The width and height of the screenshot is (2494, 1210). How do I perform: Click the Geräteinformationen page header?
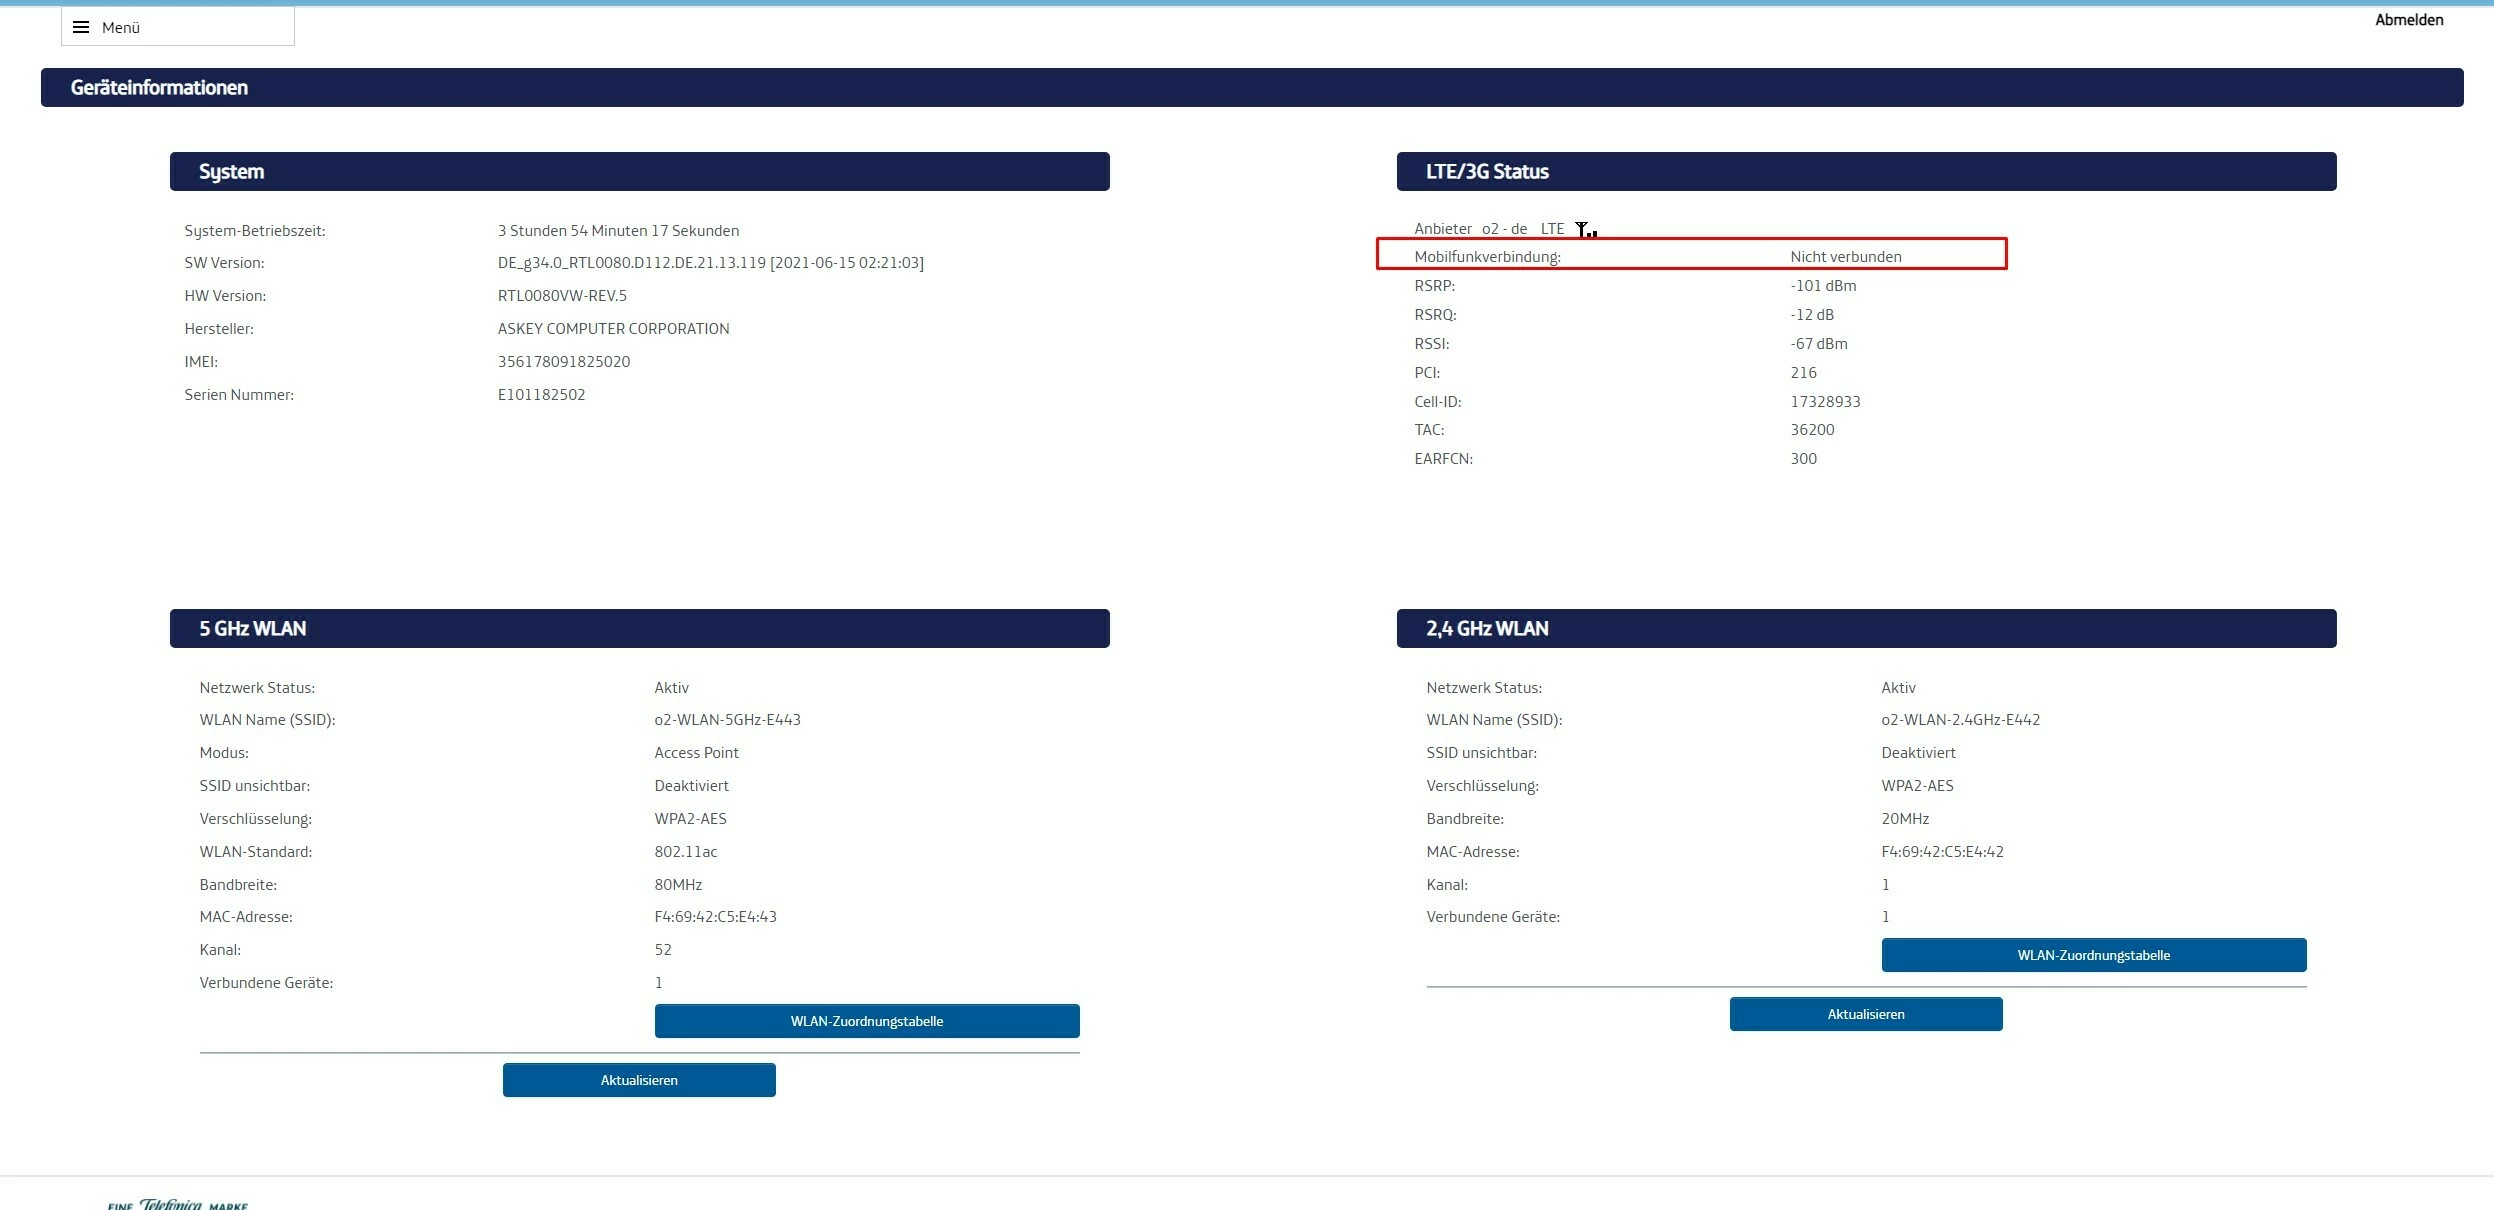pyautogui.click(x=159, y=88)
